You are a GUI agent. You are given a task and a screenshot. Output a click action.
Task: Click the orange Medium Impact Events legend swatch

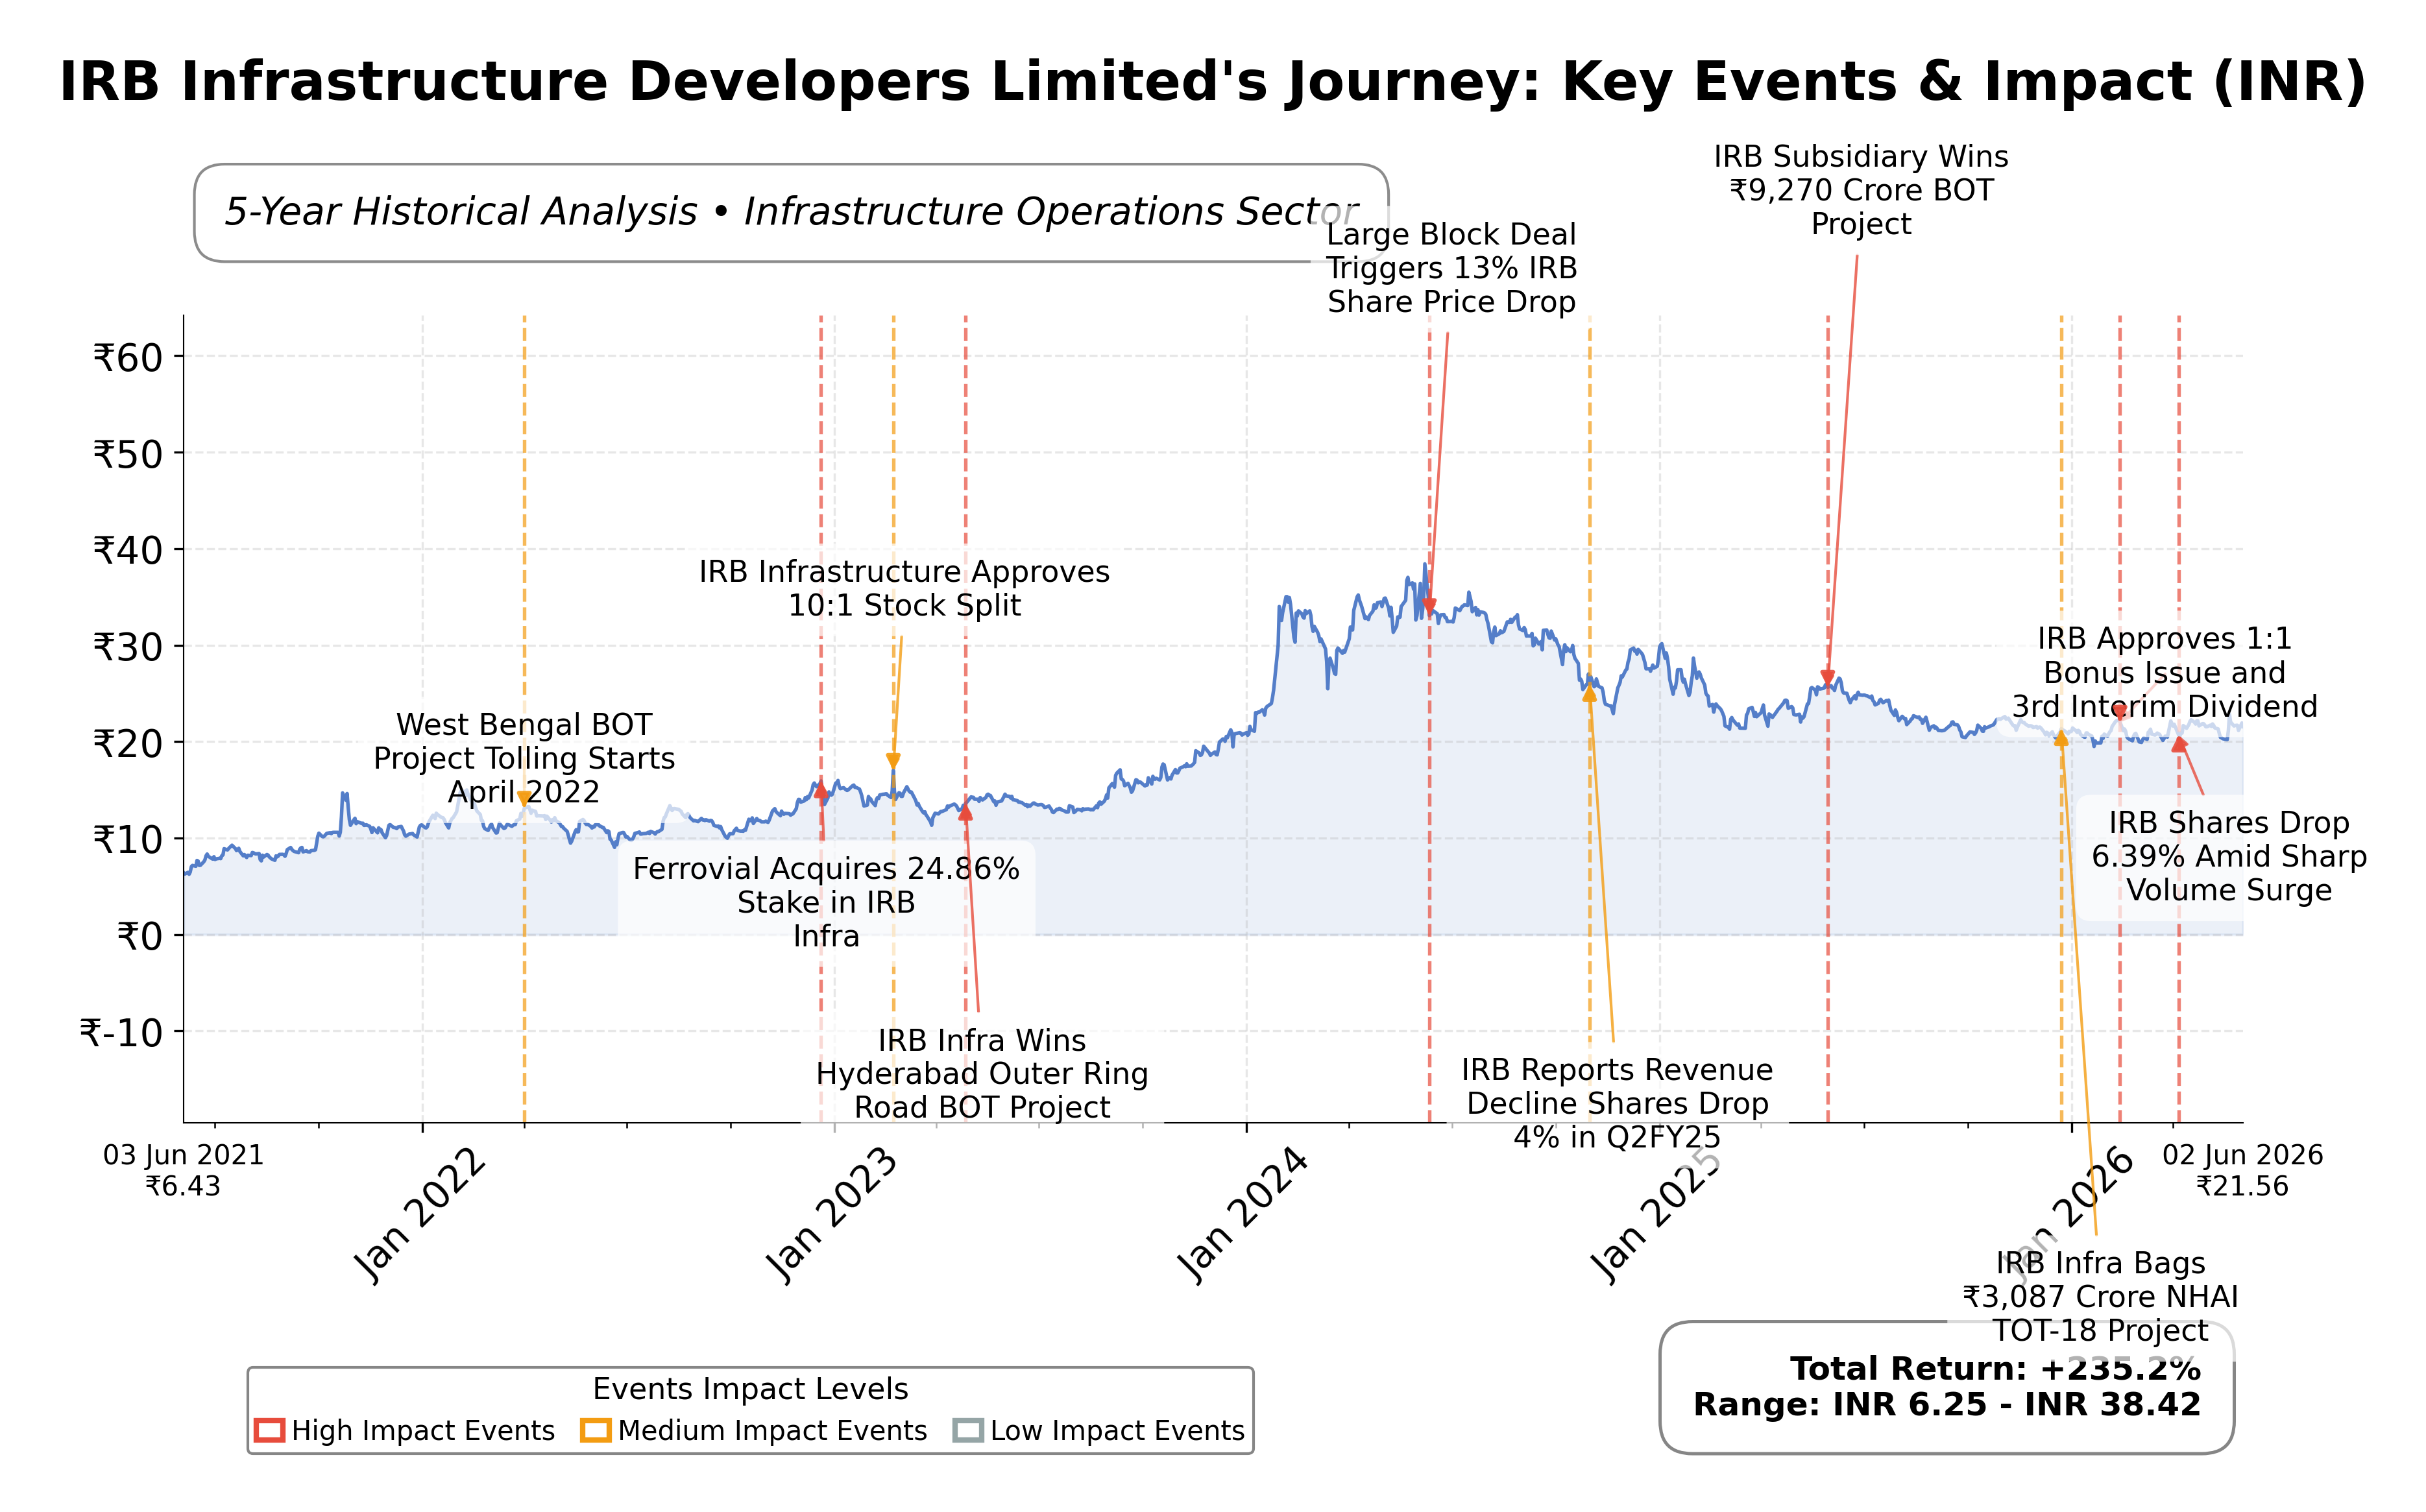point(596,1431)
